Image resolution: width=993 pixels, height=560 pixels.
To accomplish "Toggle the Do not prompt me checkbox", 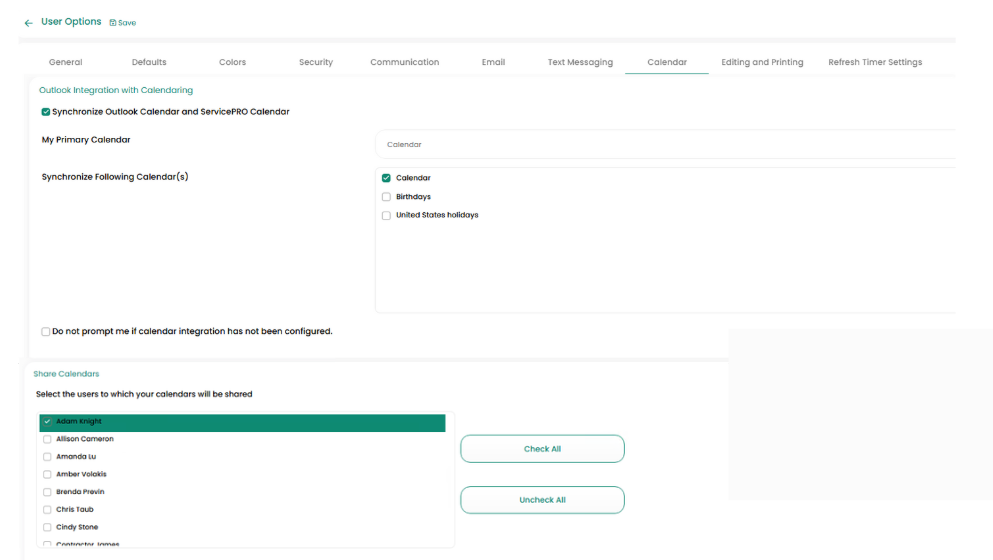I will [x=46, y=332].
